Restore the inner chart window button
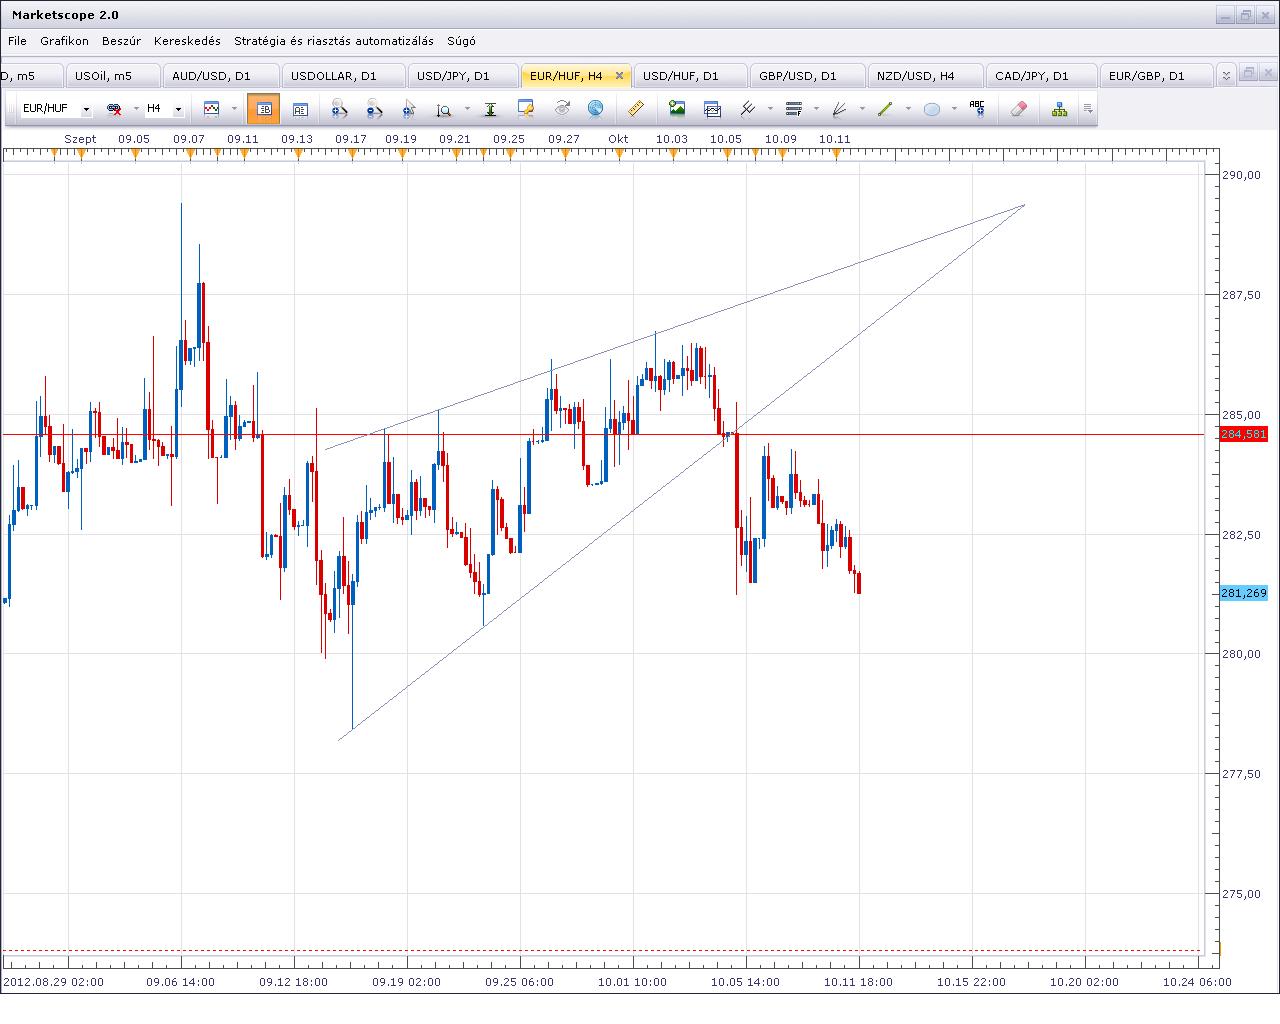Screen dimensions: 1280x1024 pyautogui.click(x=1247, y=74)
